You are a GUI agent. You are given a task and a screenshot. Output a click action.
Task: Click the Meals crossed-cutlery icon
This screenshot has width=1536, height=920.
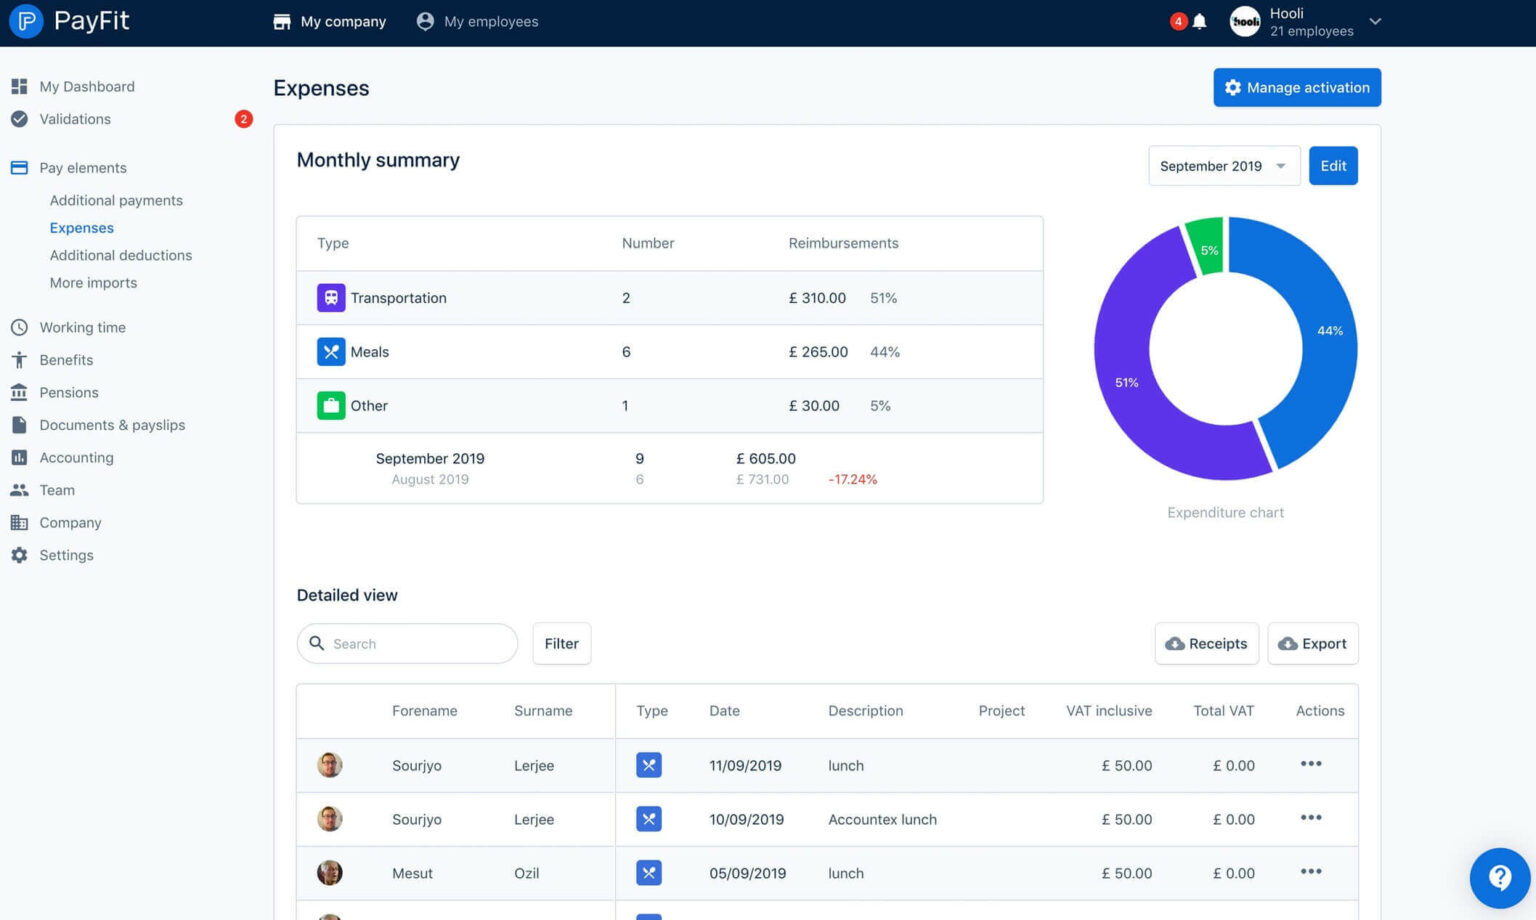pos(330,351)
